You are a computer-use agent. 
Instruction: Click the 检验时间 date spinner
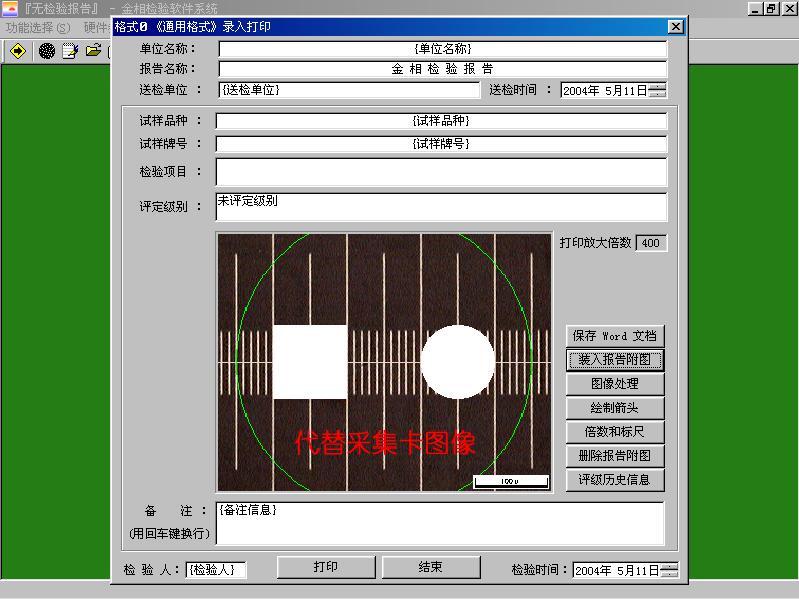click(x=669, y=570)
